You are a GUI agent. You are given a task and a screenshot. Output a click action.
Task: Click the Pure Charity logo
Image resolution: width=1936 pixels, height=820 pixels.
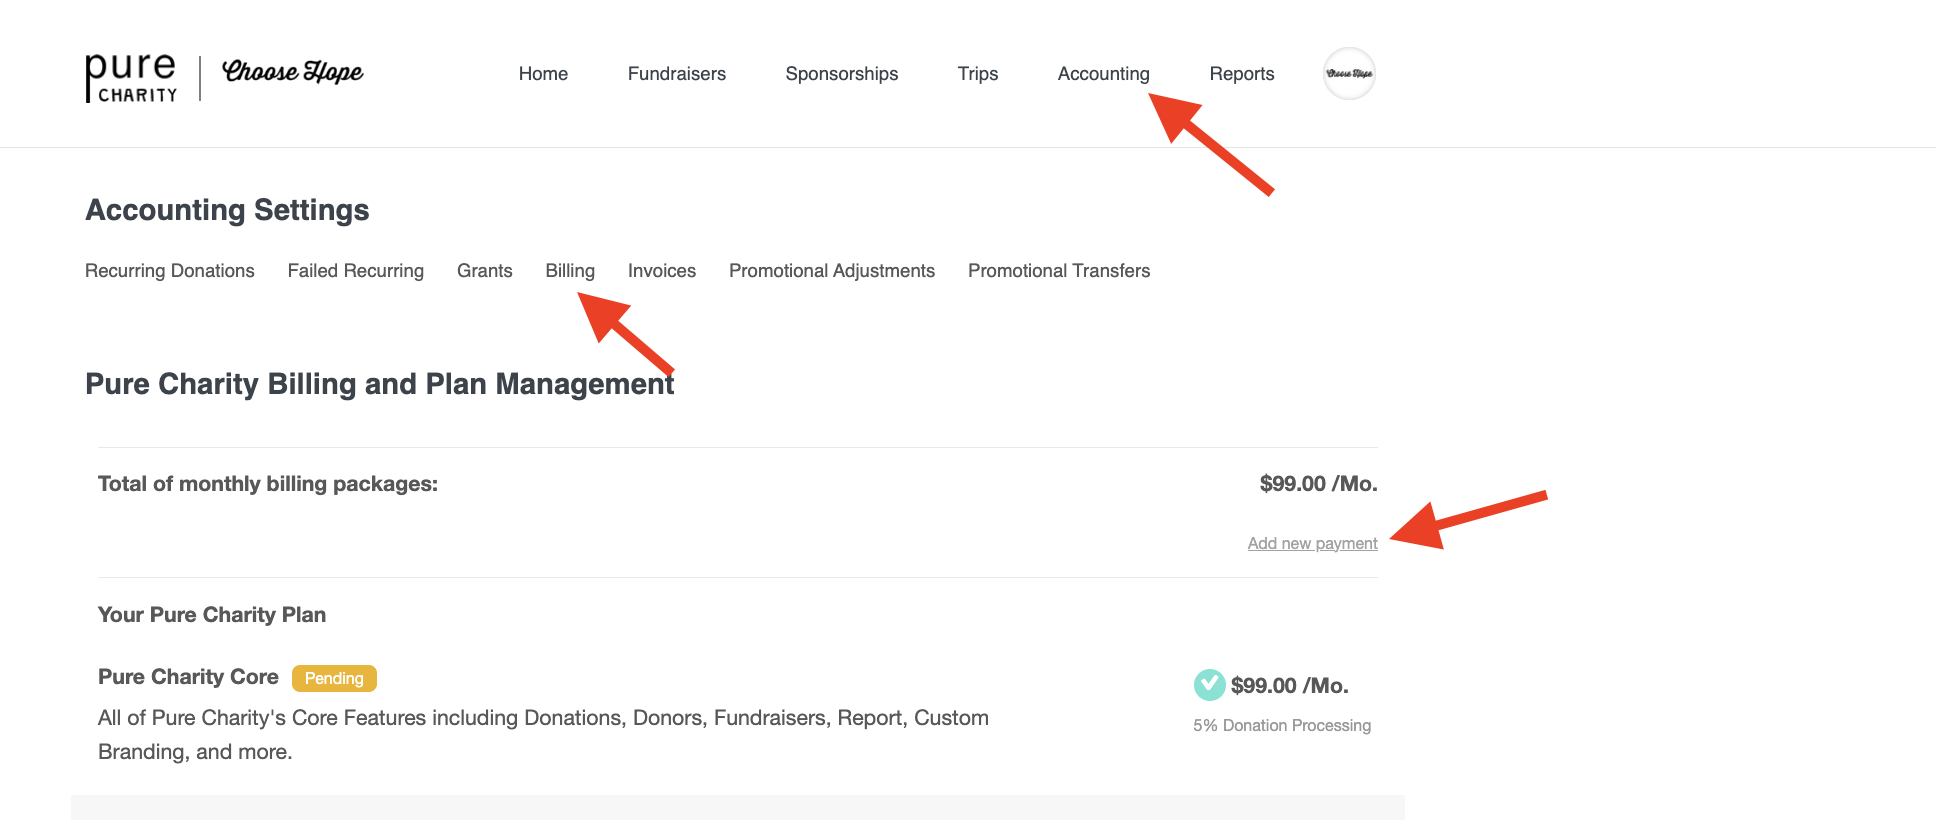(x=131, y=78)
